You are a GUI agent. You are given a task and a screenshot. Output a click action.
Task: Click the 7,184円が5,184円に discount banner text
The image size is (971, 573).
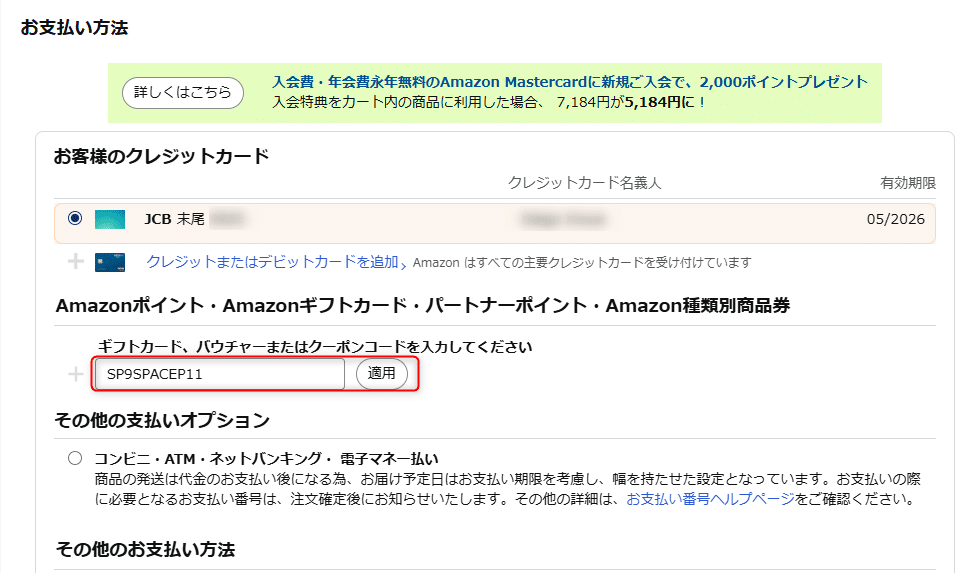click(x=631, y=102)
